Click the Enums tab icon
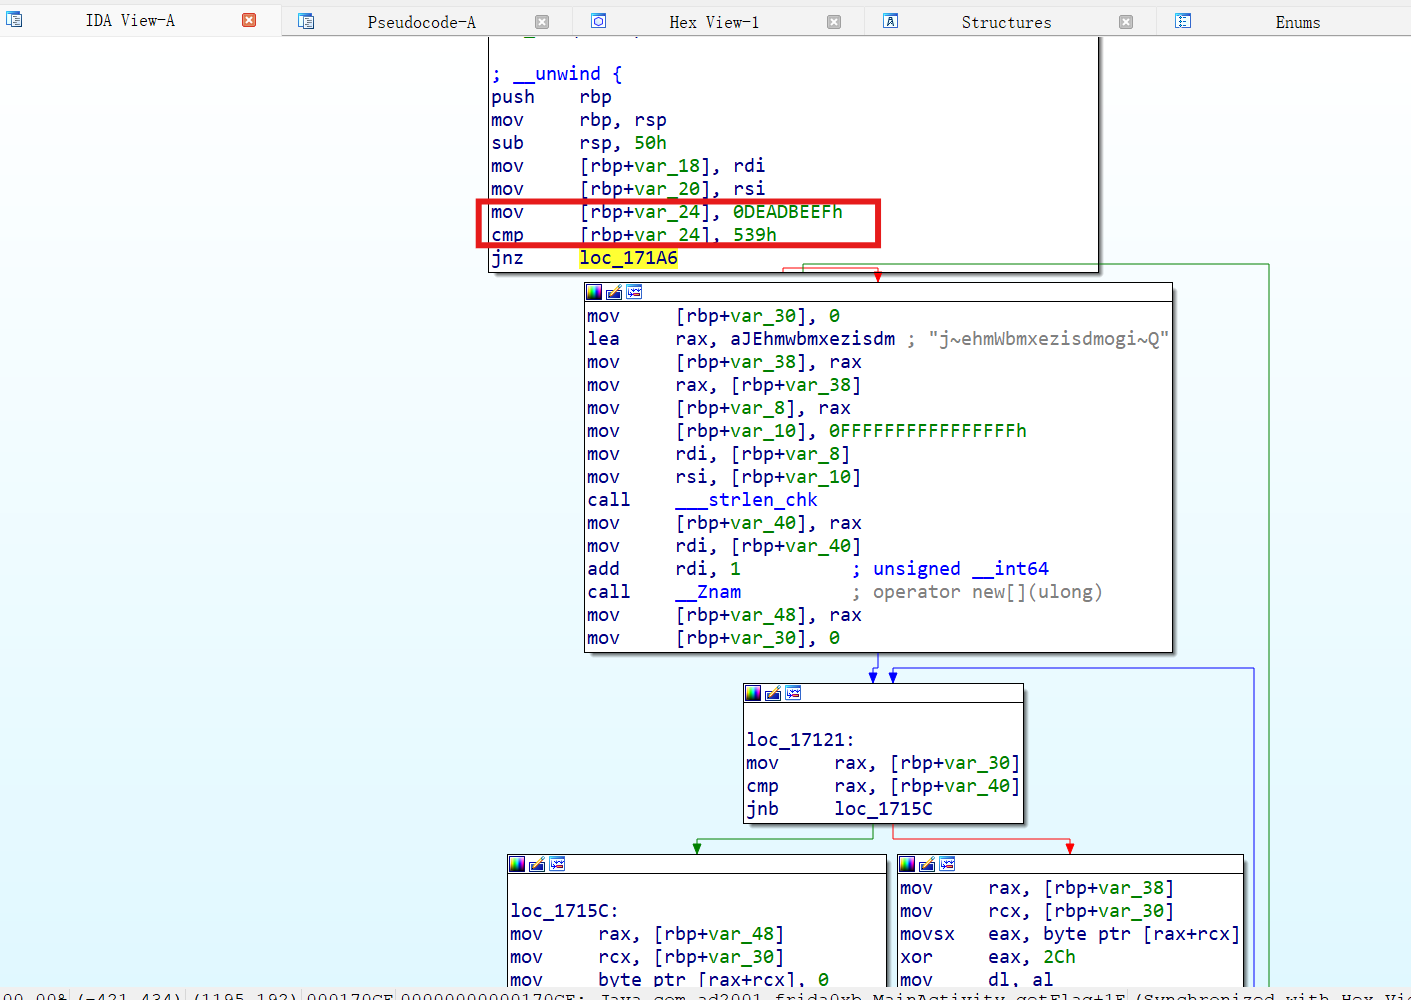 (1183, 21)
